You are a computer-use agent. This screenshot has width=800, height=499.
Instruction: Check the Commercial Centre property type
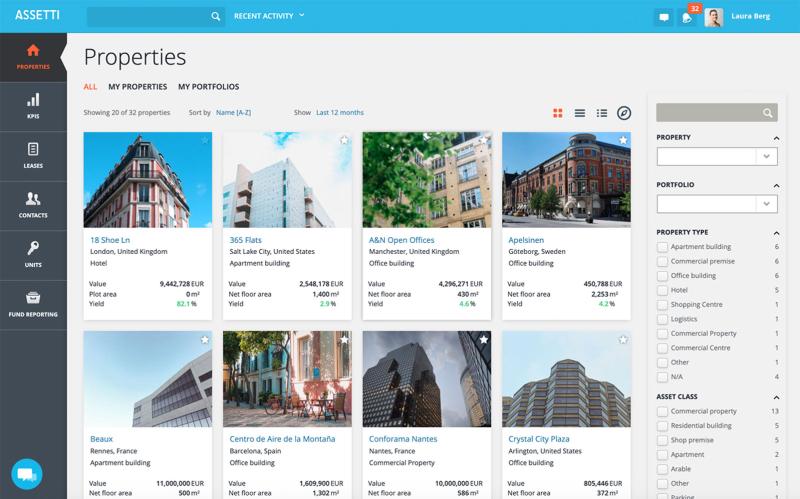tap(662, 348)
